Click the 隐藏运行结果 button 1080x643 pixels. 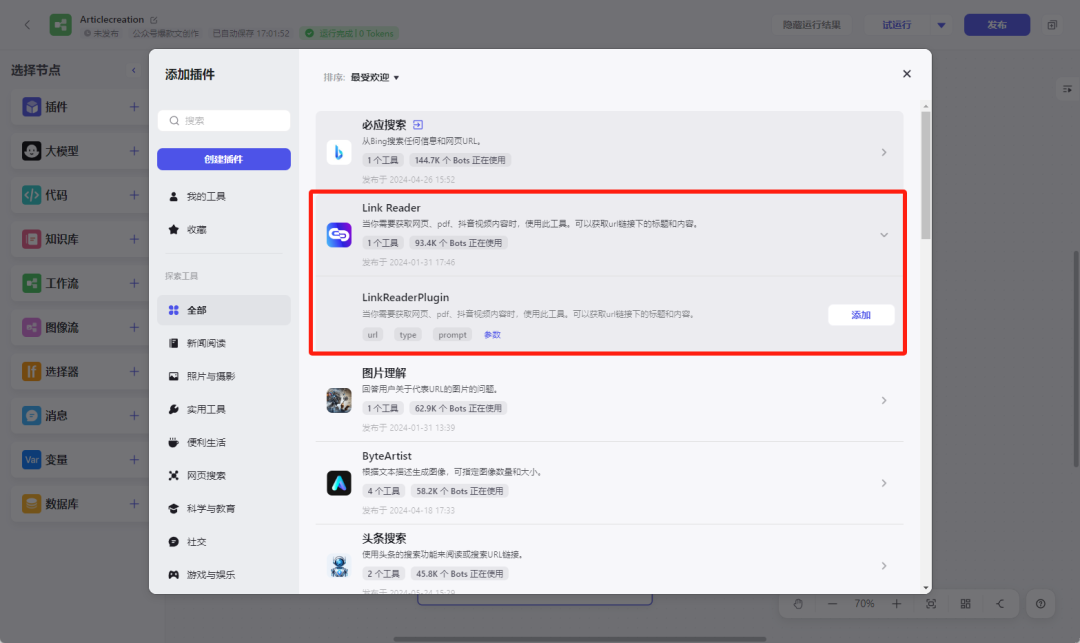coord(811,25)
